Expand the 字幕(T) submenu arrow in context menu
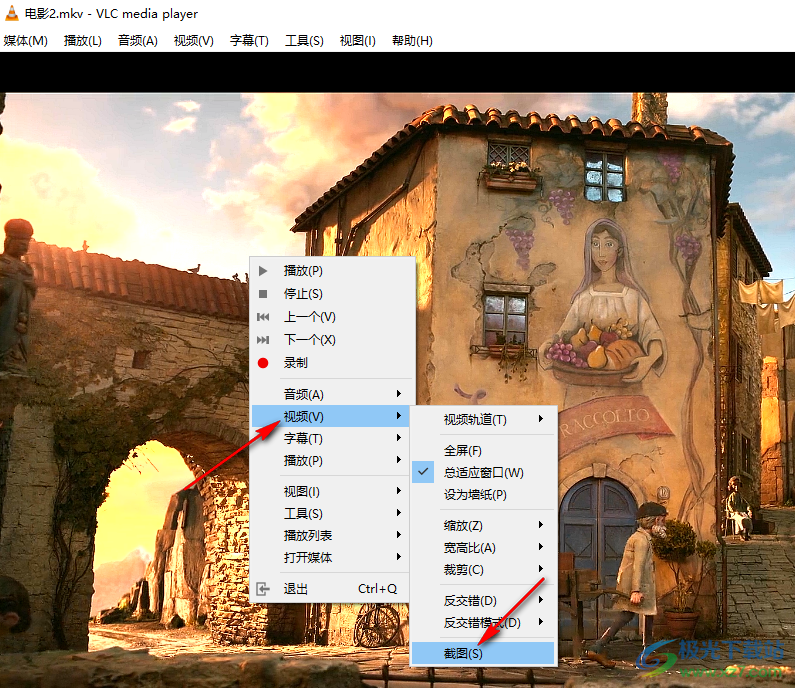This screenshot has height=688, width=795. point(399,438)
